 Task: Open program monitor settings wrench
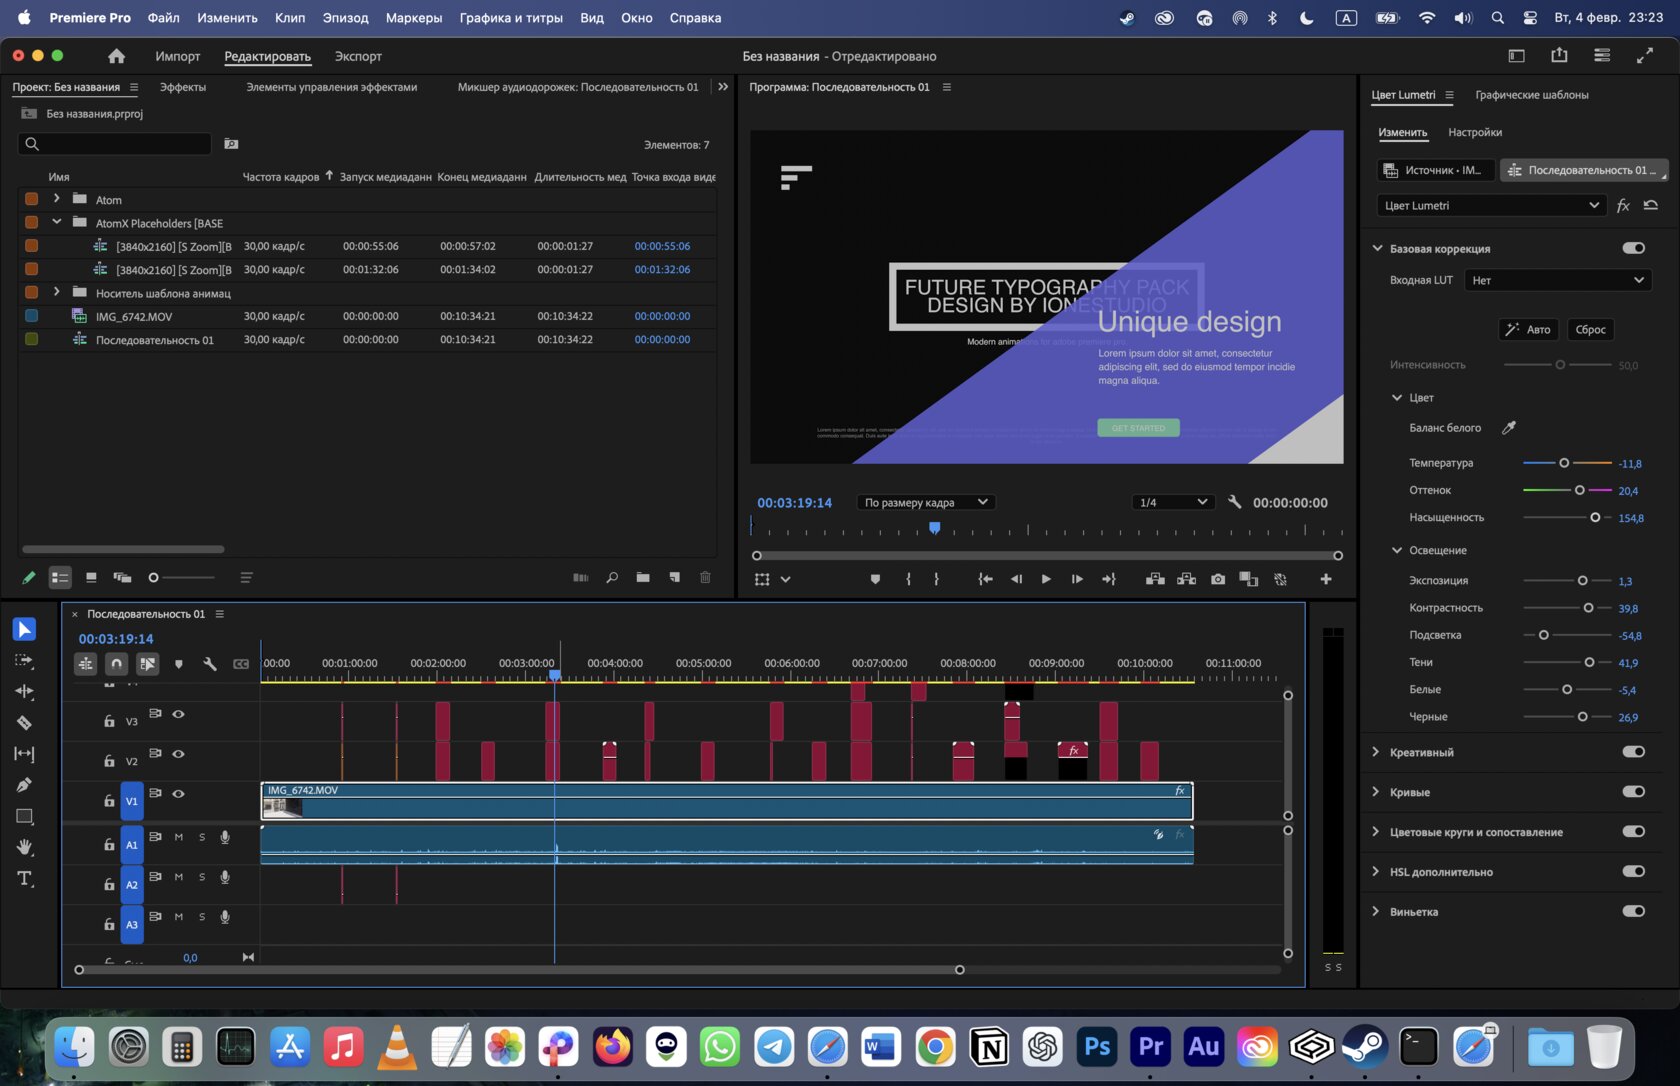coord(1235,502)
